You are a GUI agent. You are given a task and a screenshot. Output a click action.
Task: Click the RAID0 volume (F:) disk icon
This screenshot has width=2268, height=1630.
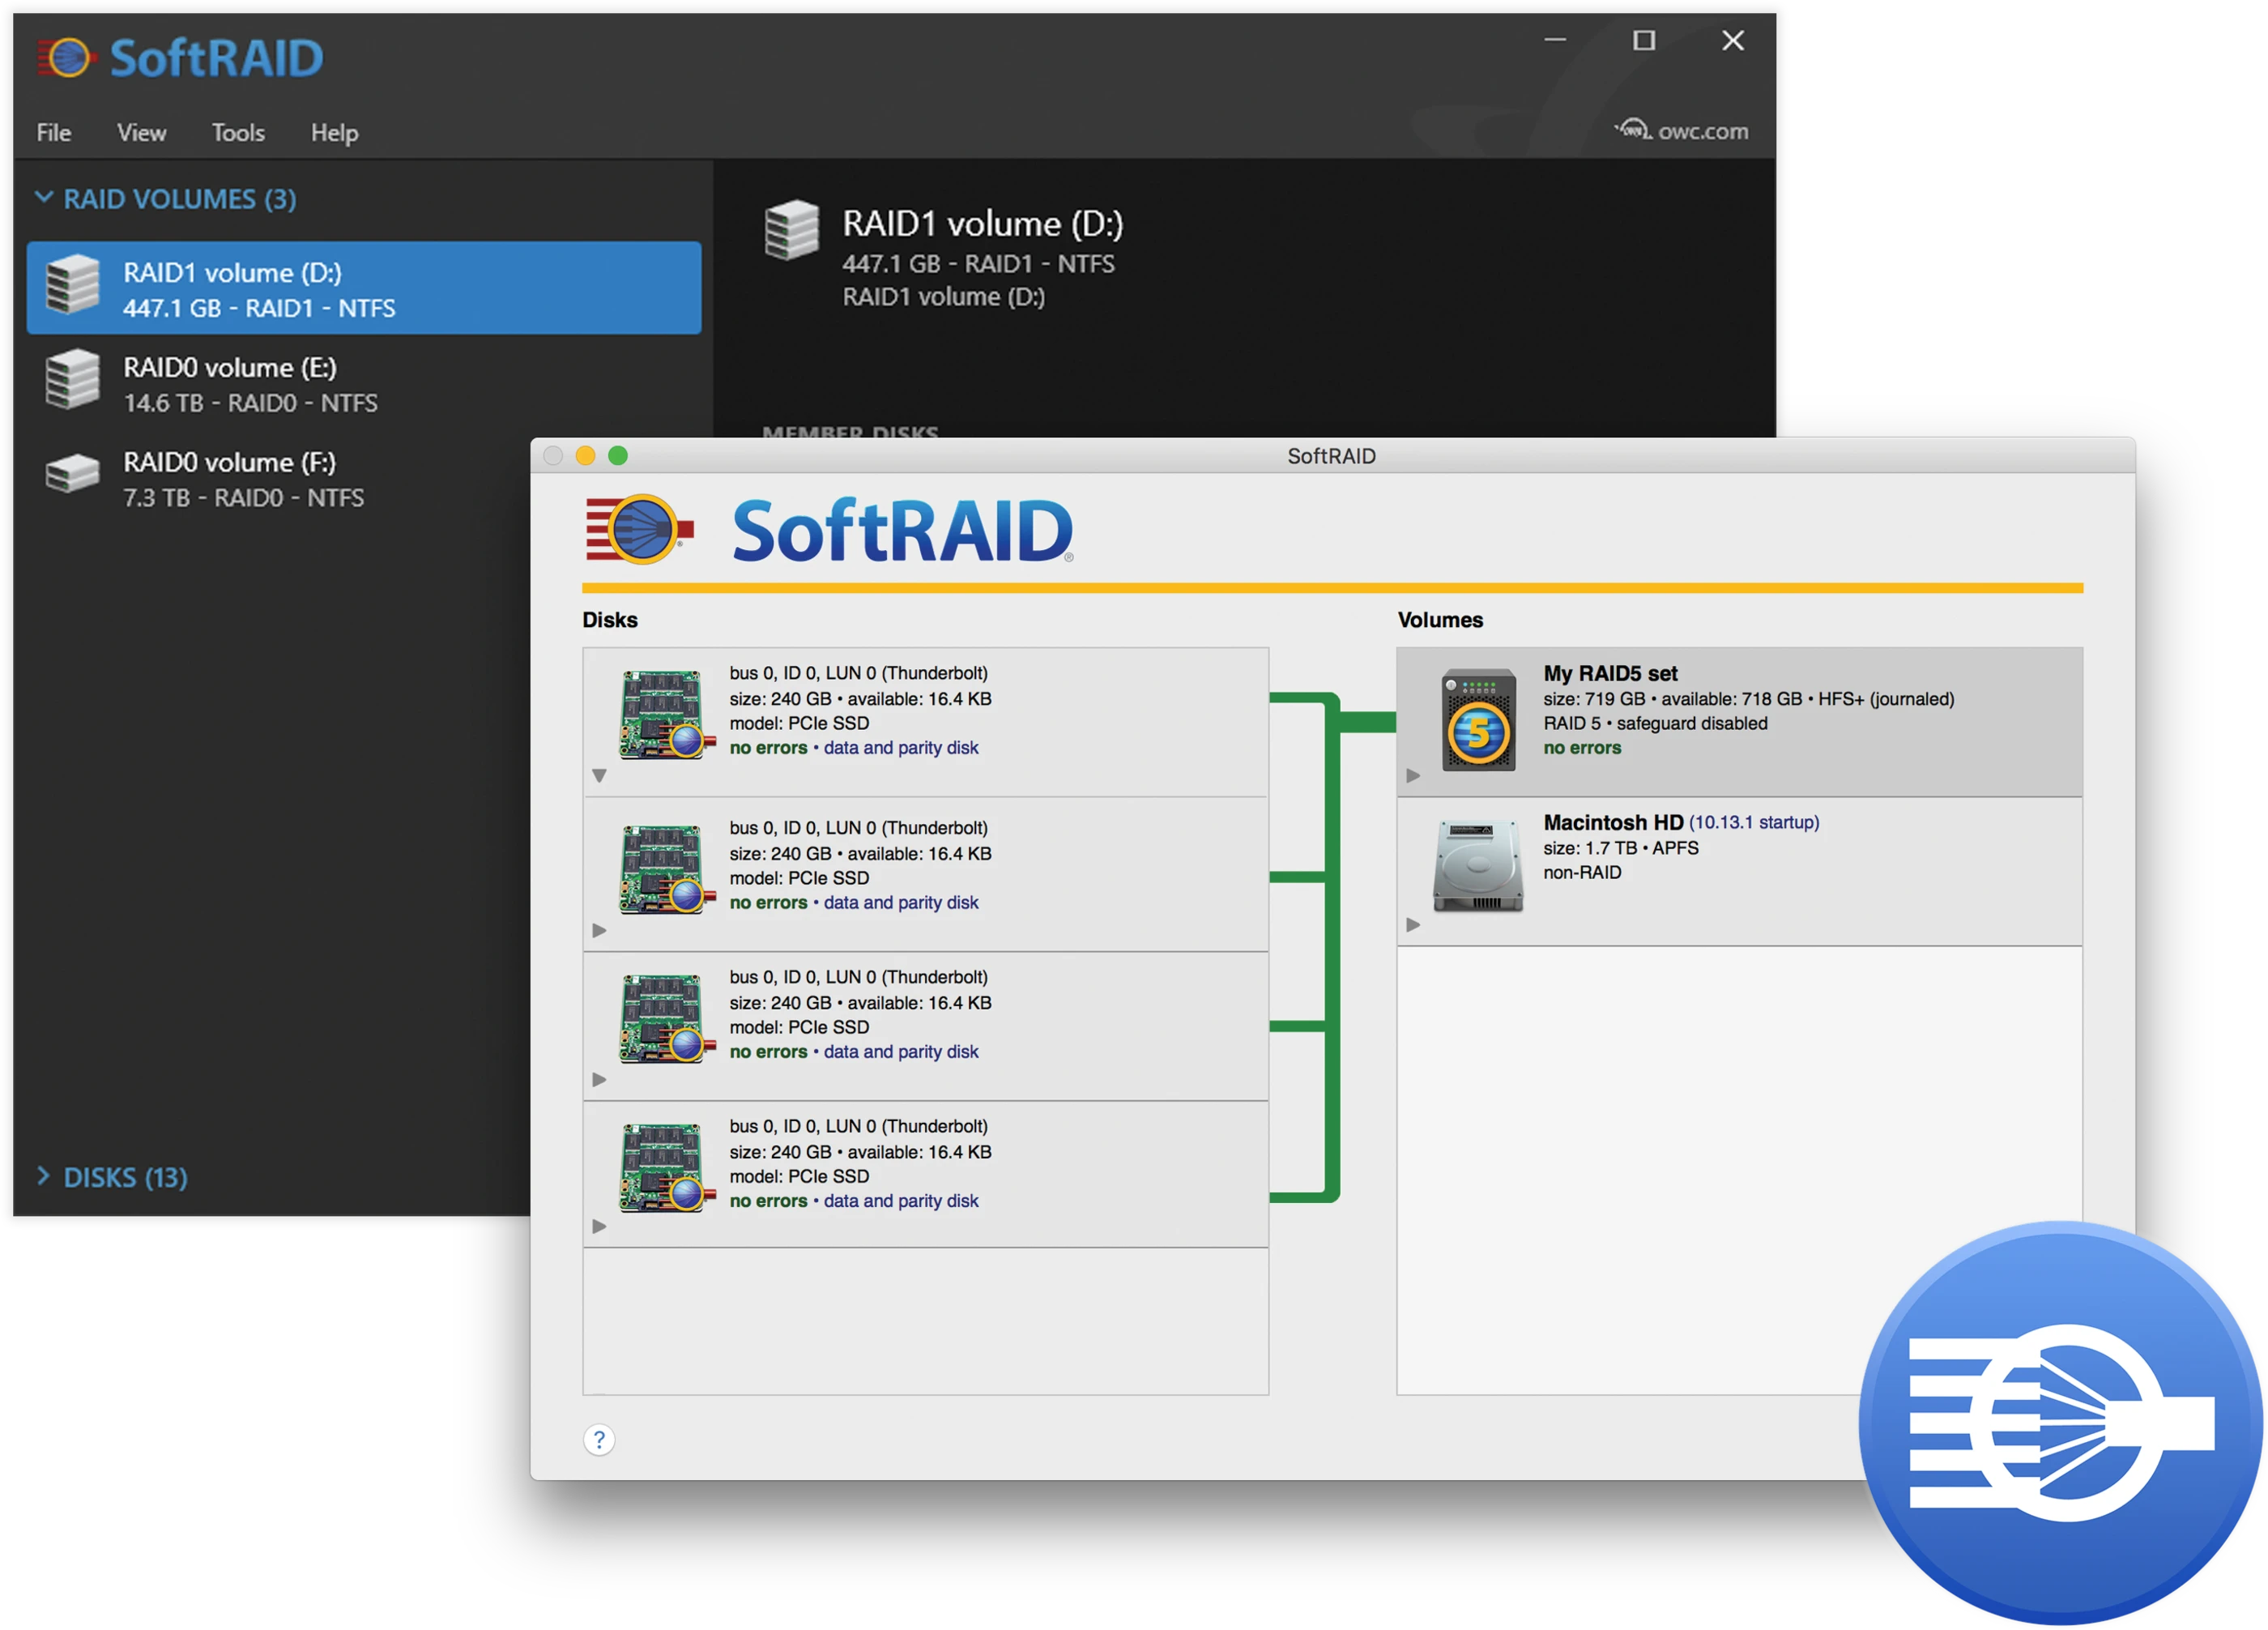(x=73, y=473)
